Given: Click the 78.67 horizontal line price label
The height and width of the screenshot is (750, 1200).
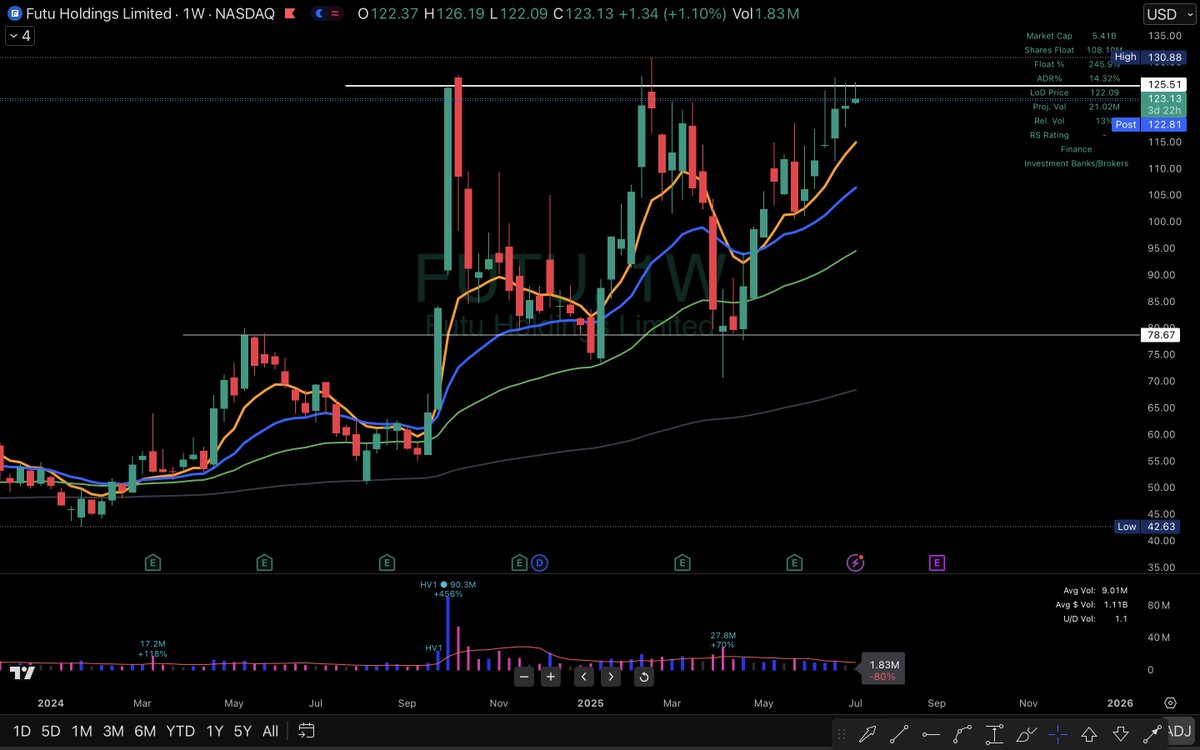Looking at the screenshot, I should click(1159, 335).
